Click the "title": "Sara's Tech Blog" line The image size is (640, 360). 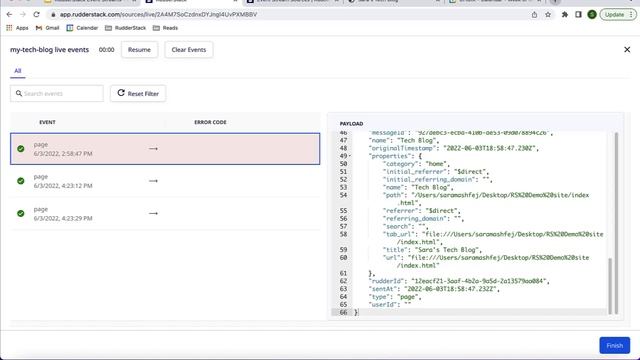432,249
